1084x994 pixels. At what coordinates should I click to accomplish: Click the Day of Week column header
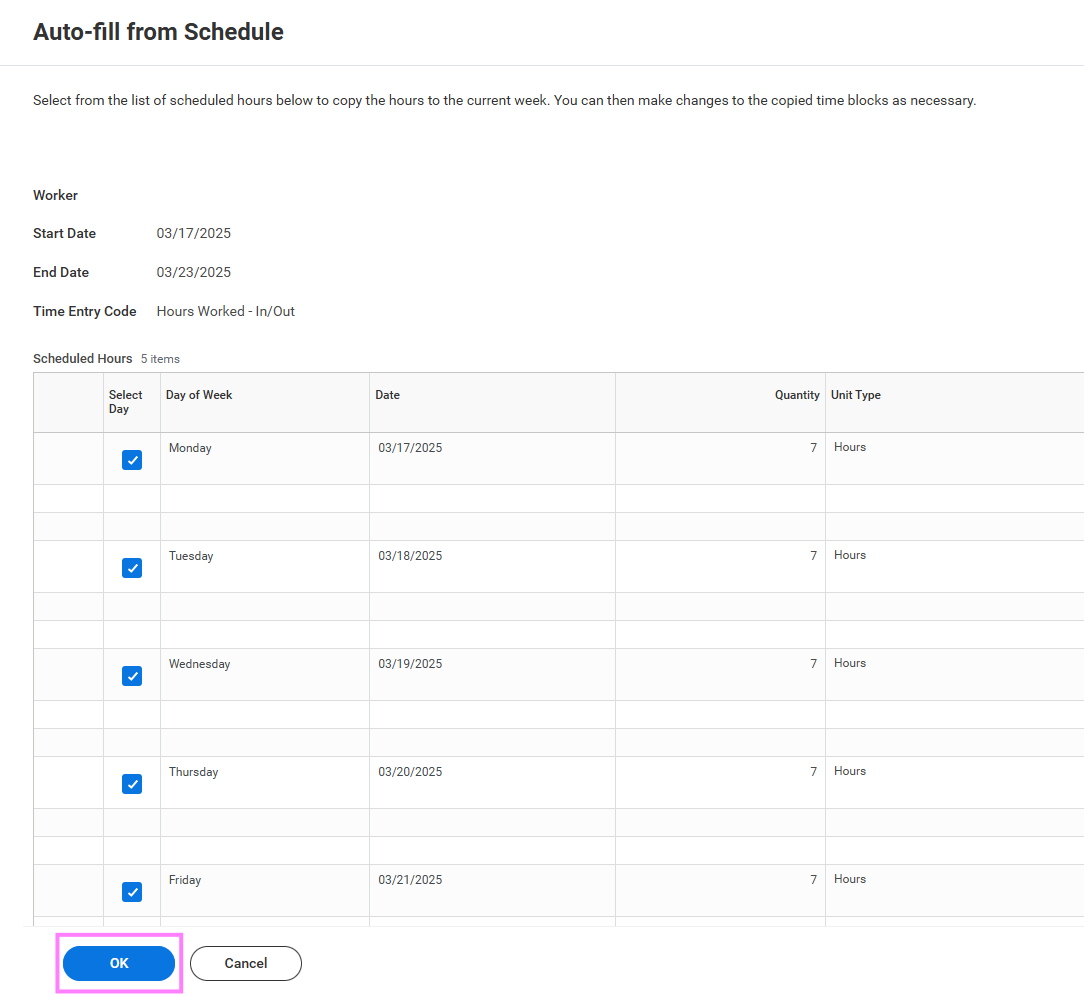(198, 395)
